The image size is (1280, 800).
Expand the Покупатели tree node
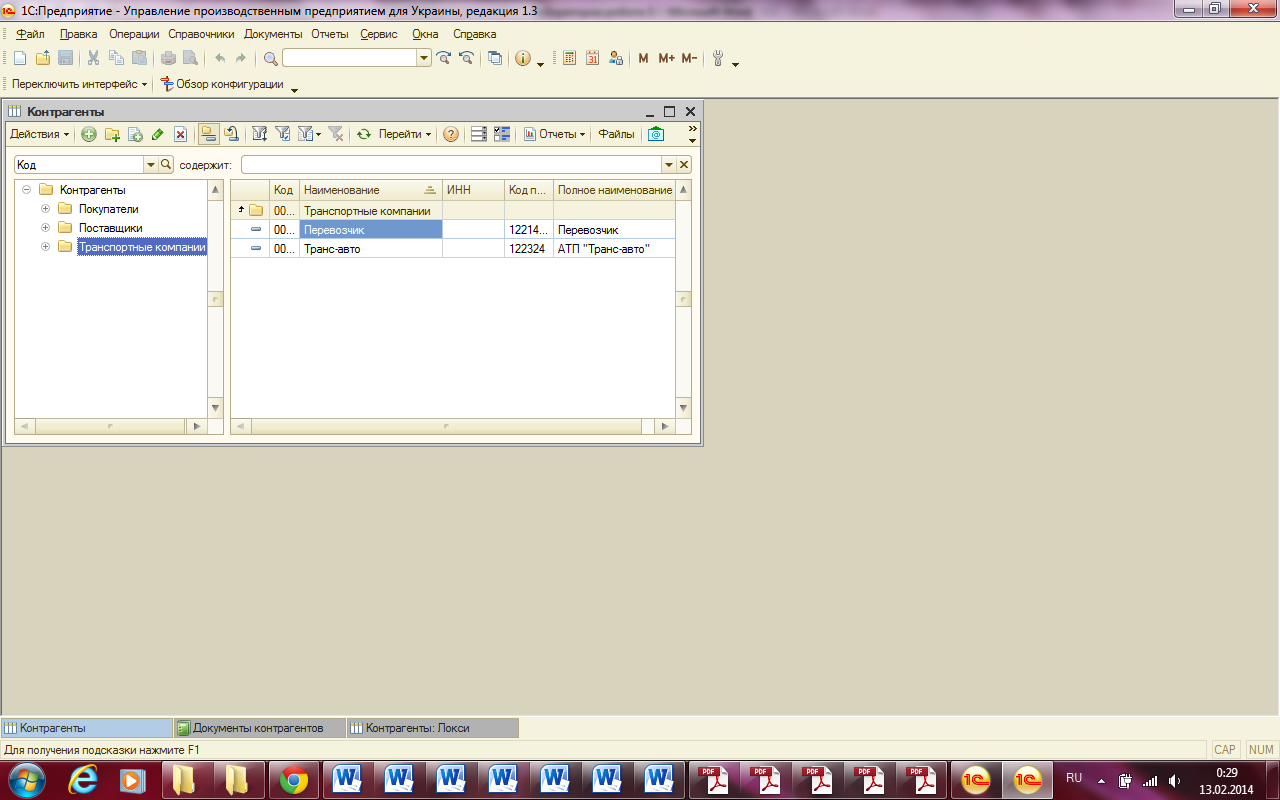pyautogui.click(x=45, y=209)
